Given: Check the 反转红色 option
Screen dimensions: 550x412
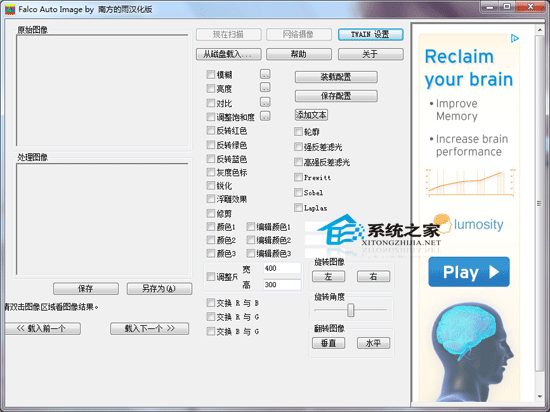Looking at the screenshot, I should 210,131.
